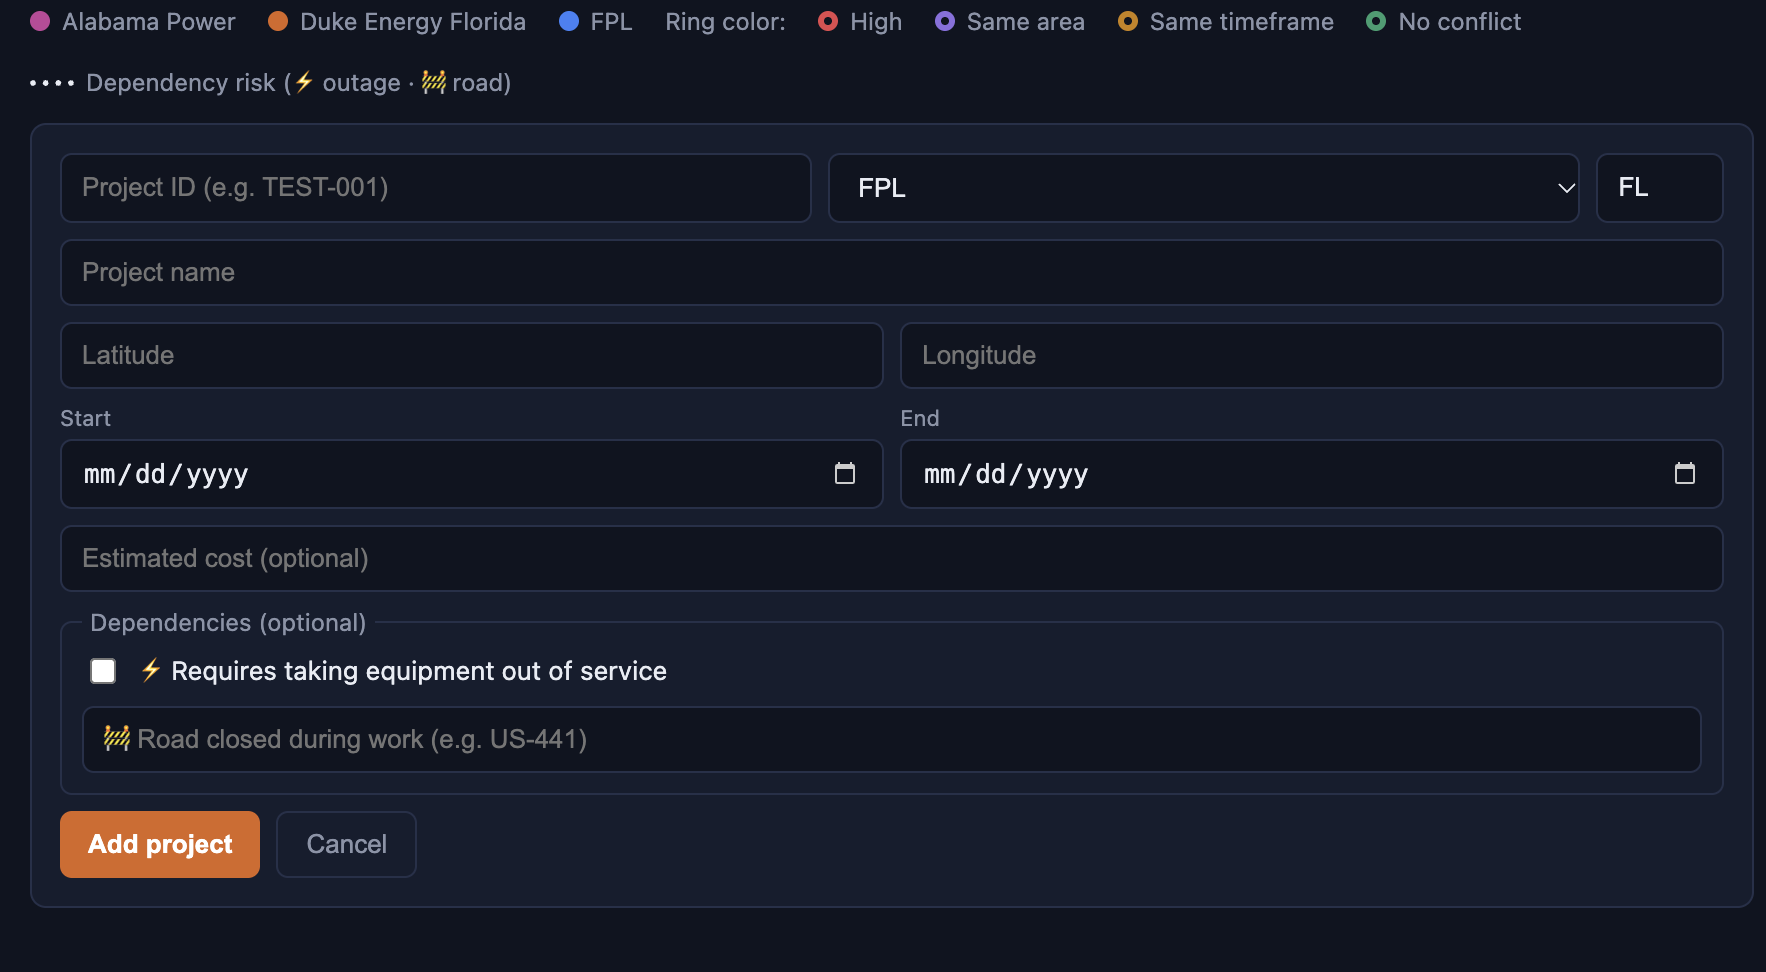Expand the FPL utility dropdown
1766x972 pixels.
pos(1204,188)
